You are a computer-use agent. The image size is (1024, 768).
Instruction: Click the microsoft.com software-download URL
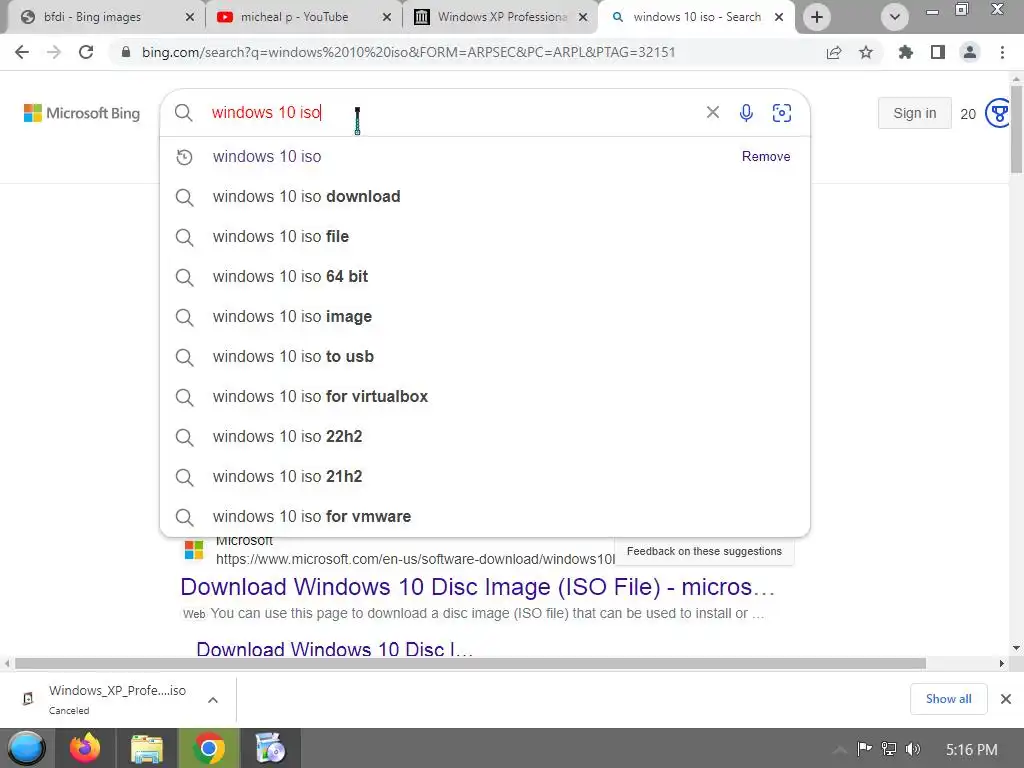[415, 559]
